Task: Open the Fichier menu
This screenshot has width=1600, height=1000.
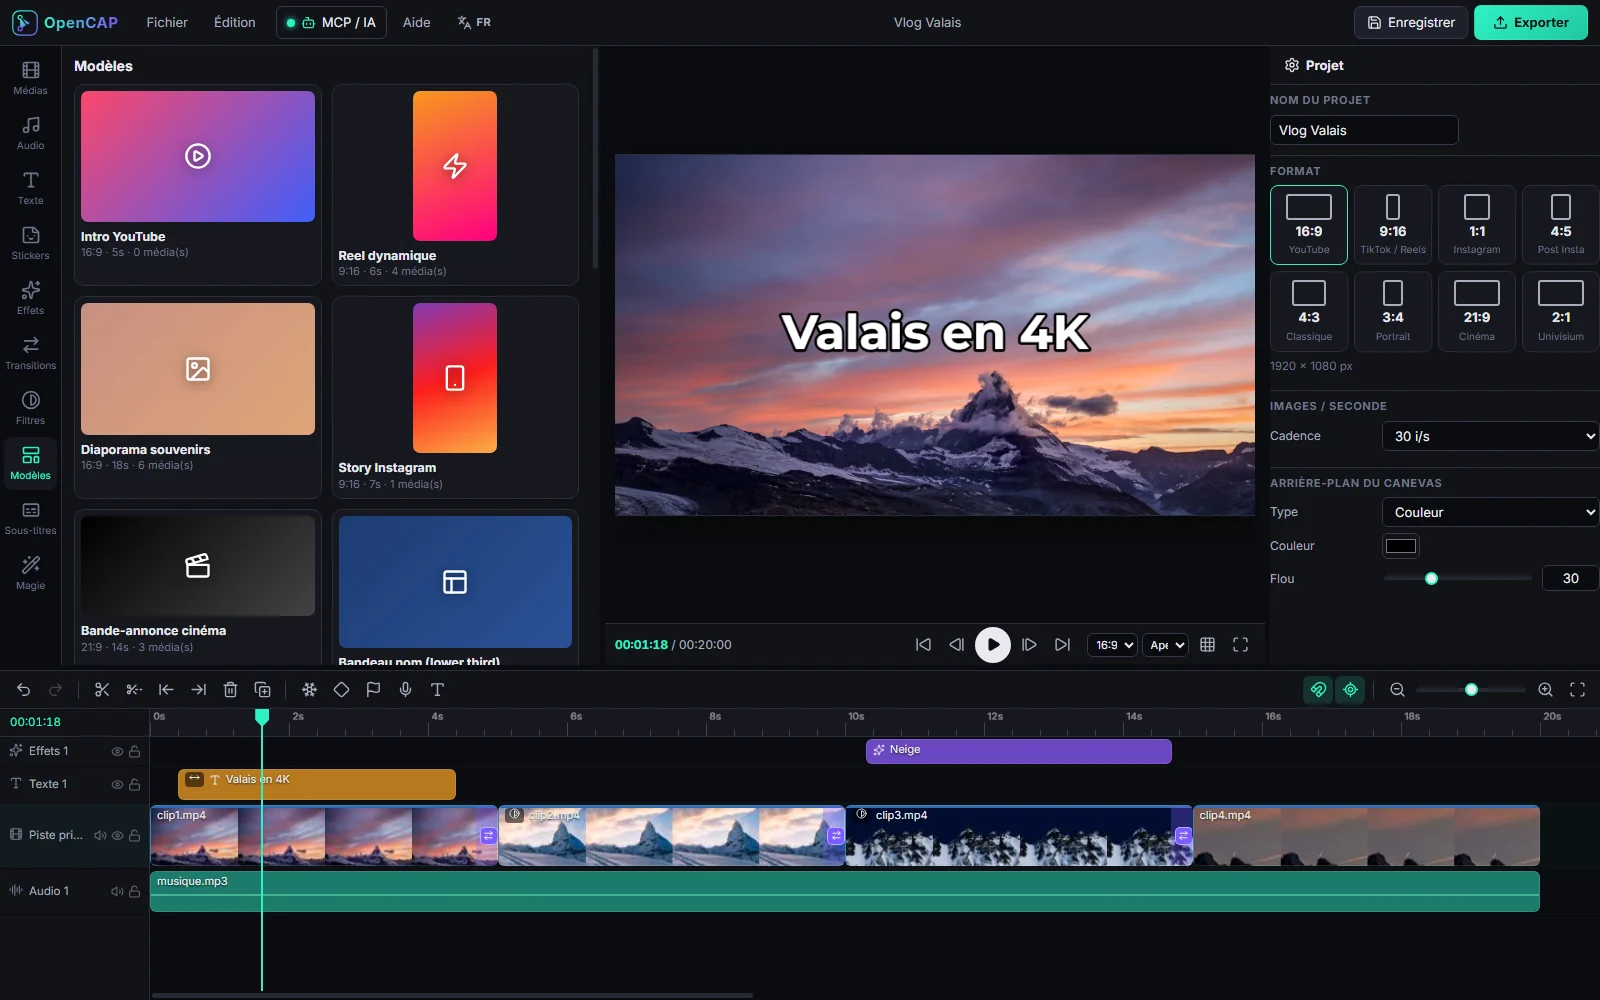Action: tap(167, 22)
